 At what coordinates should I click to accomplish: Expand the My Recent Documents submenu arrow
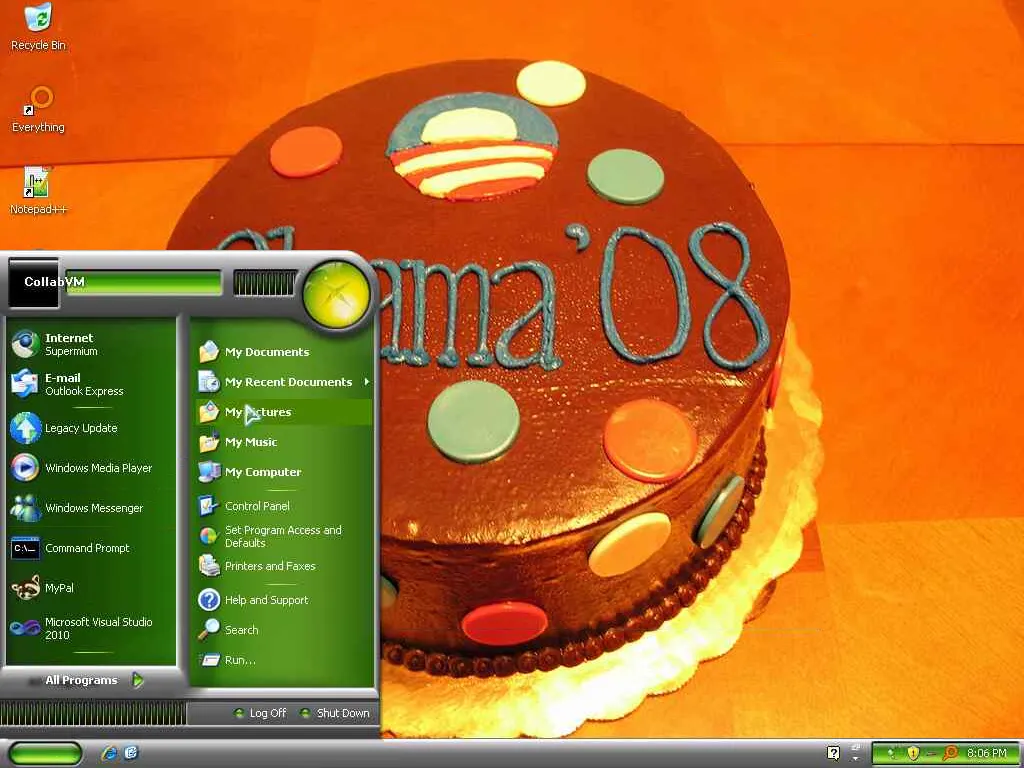point(367,381)
